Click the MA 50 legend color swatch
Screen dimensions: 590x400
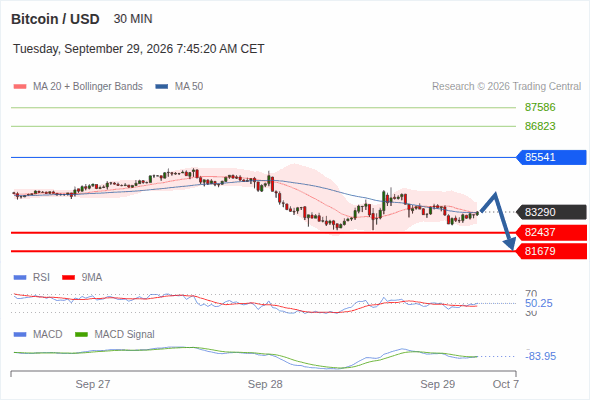162,87
